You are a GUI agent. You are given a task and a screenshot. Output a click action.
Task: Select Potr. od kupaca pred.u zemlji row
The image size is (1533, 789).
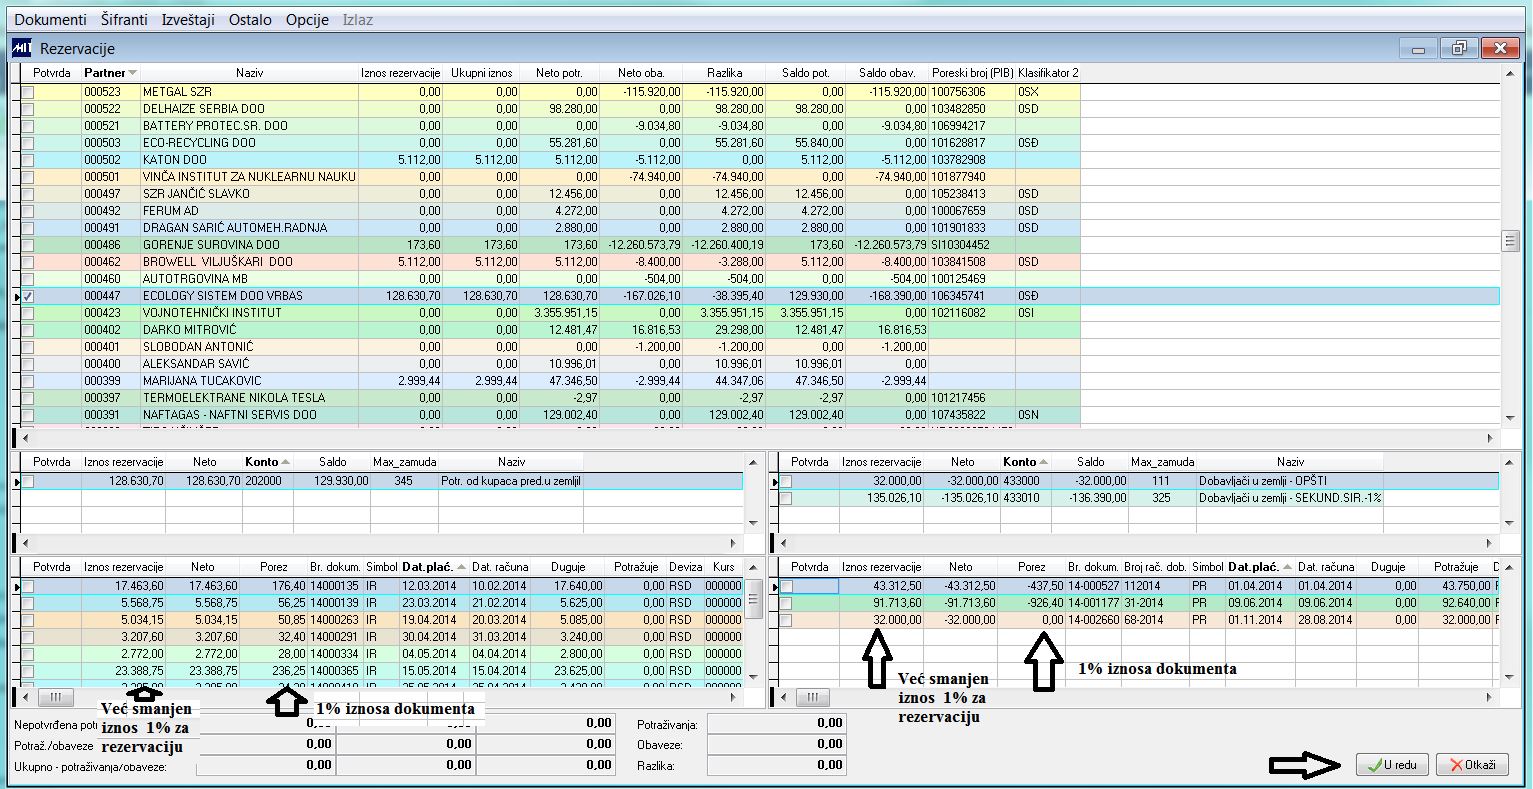382,481
